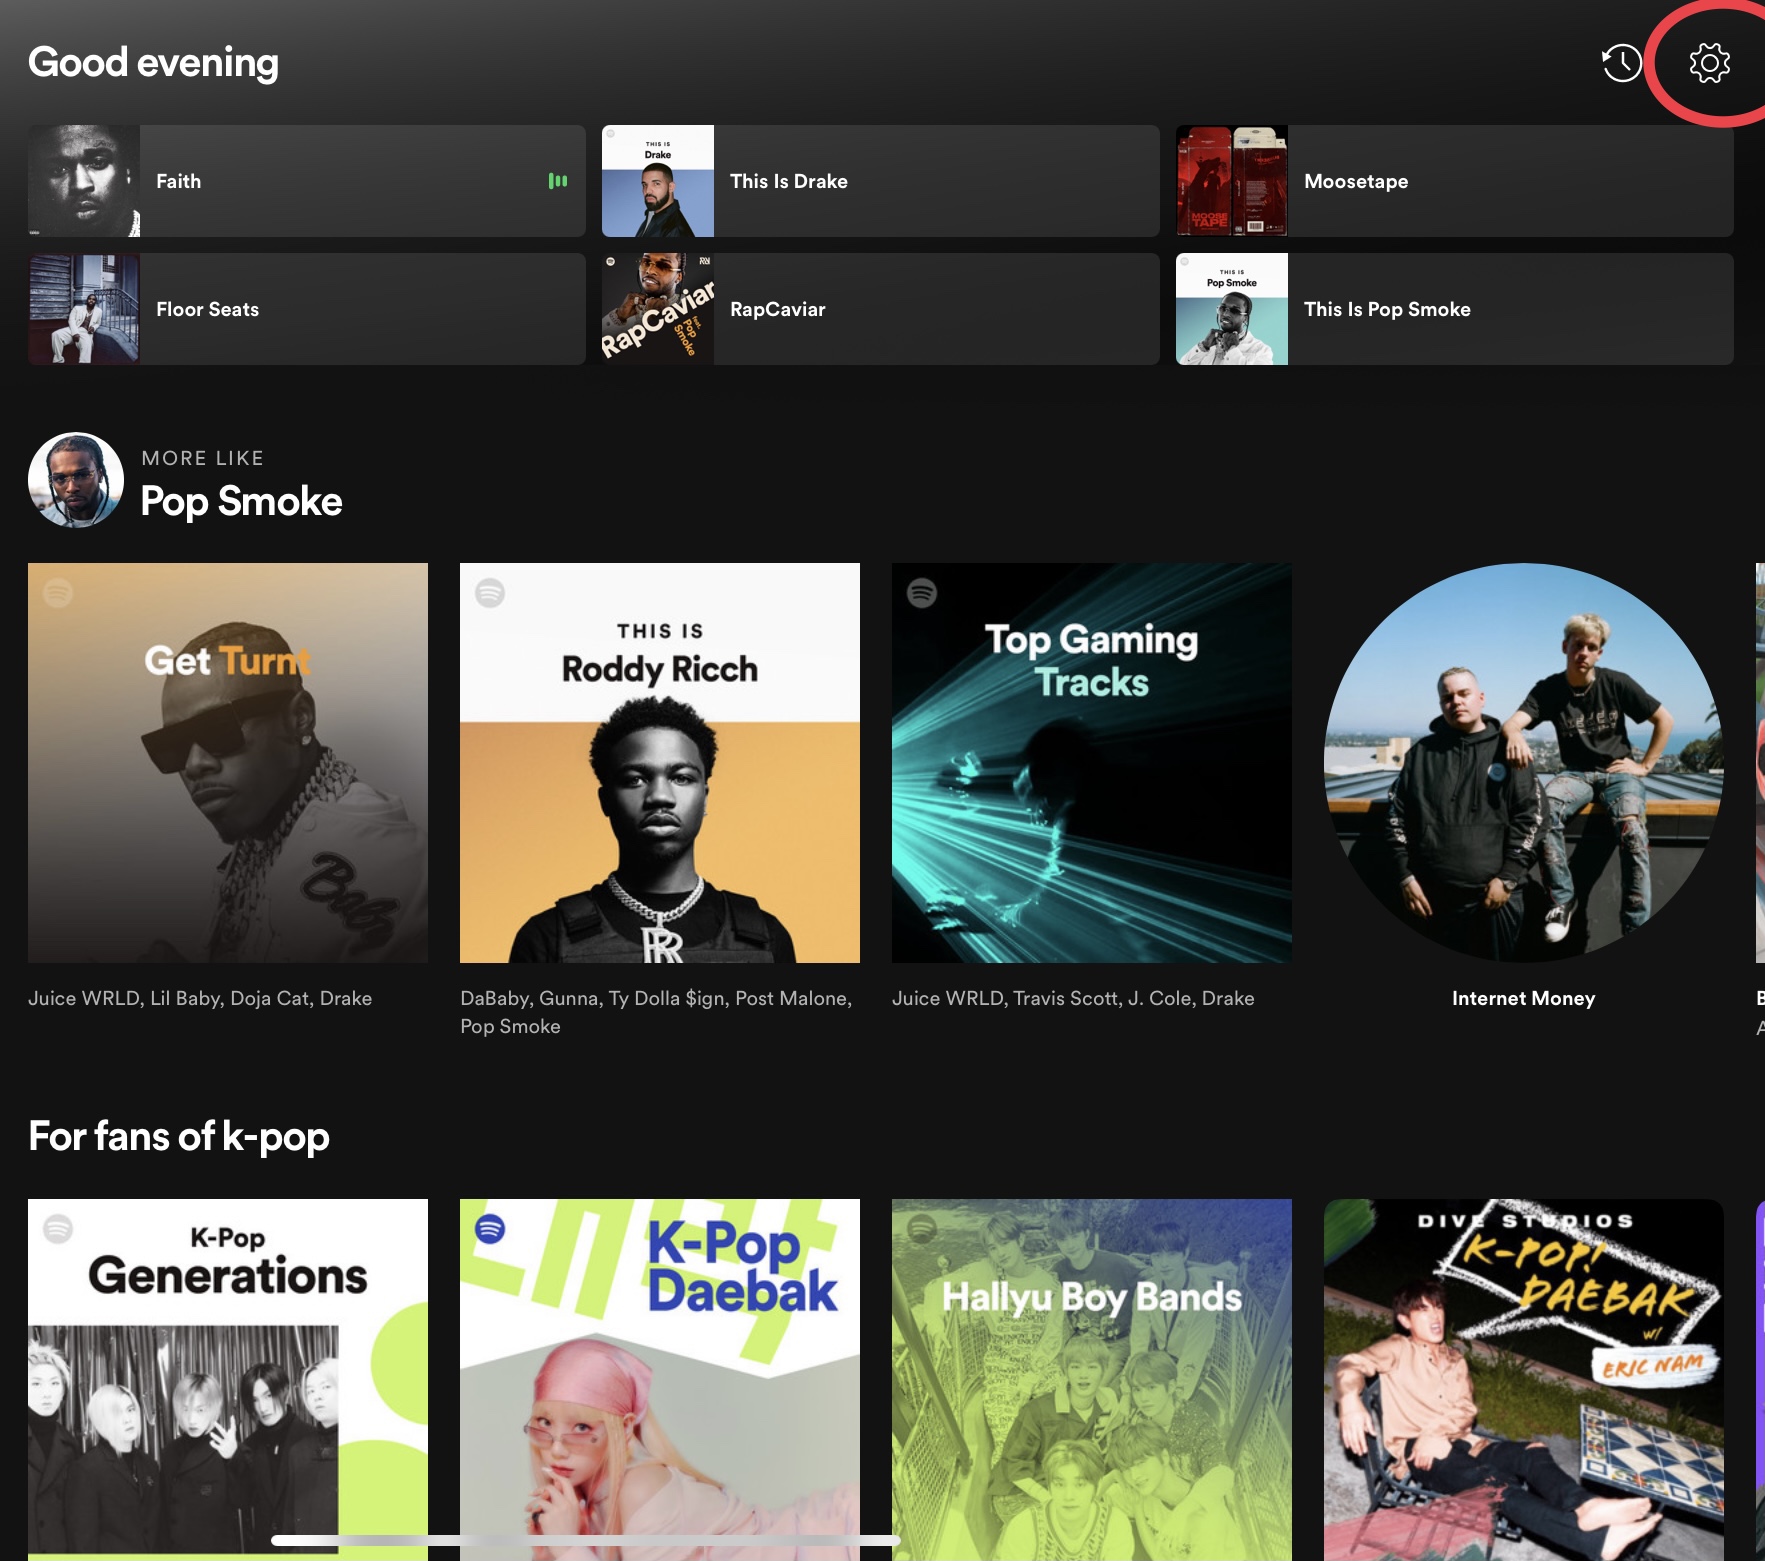The height and width of the screenshot is (1561, 1765).
Task: Click 'DaBaby, Gunna, Ty Dolla $ign' description
Action: click(656, 1012)
